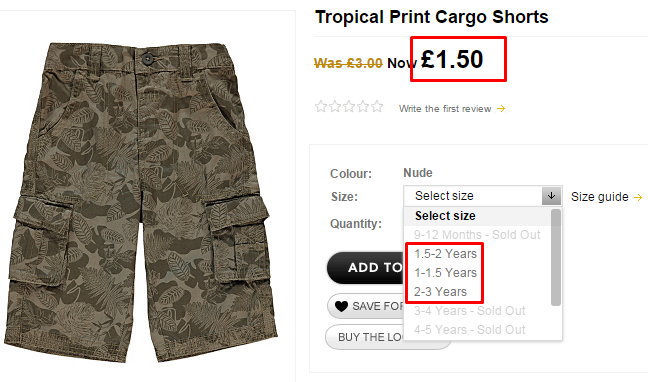This screenshot has width=648, height=382.
Task: Click the size list scrollbar thumb
Action: click(x=556, y=257)
